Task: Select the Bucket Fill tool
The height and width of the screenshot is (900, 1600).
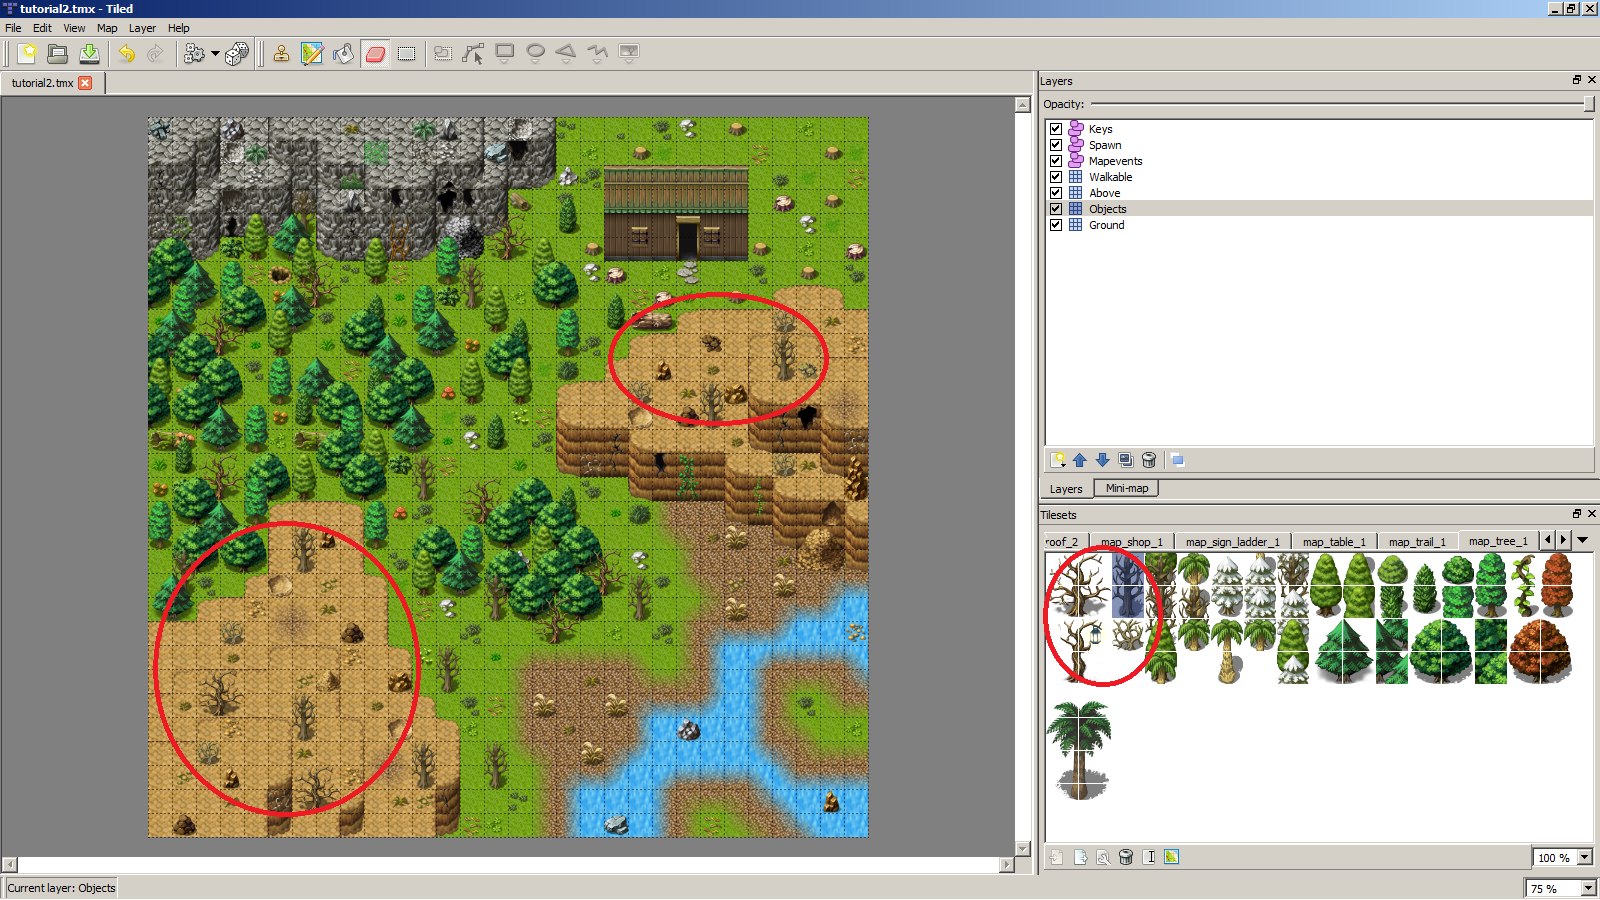Action: (343, 54)
